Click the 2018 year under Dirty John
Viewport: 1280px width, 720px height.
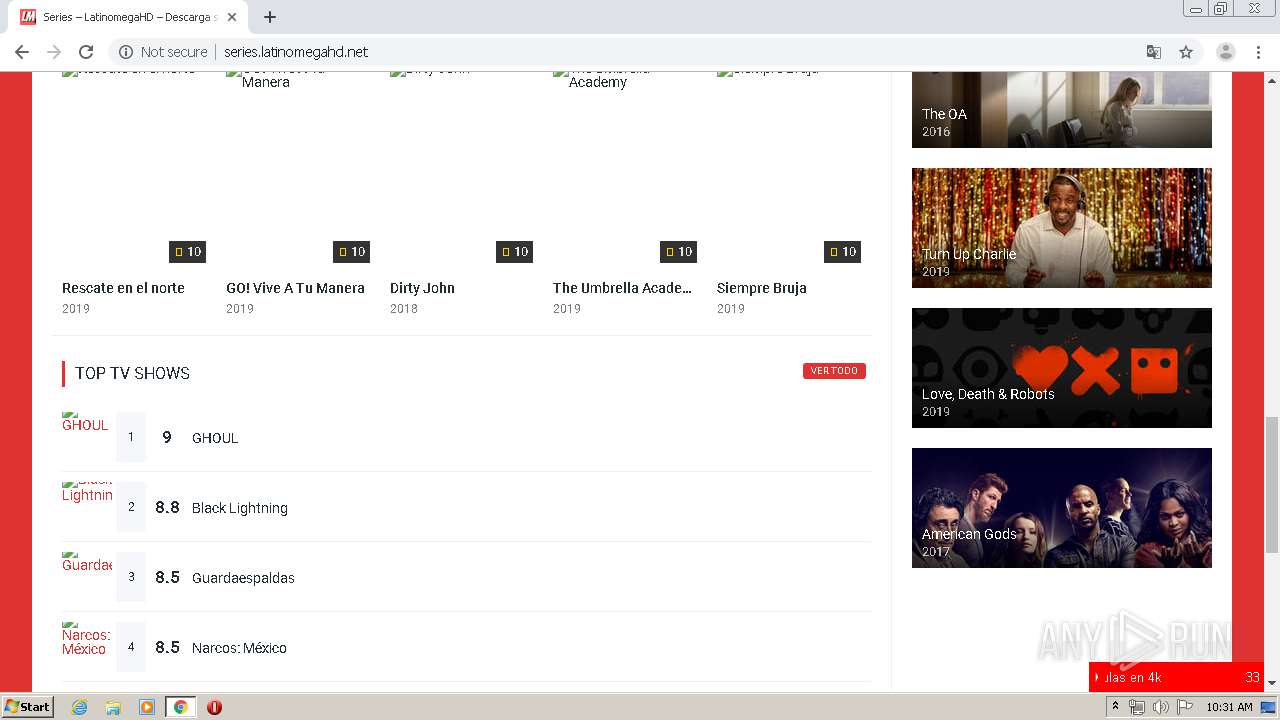tap(404, 309)
